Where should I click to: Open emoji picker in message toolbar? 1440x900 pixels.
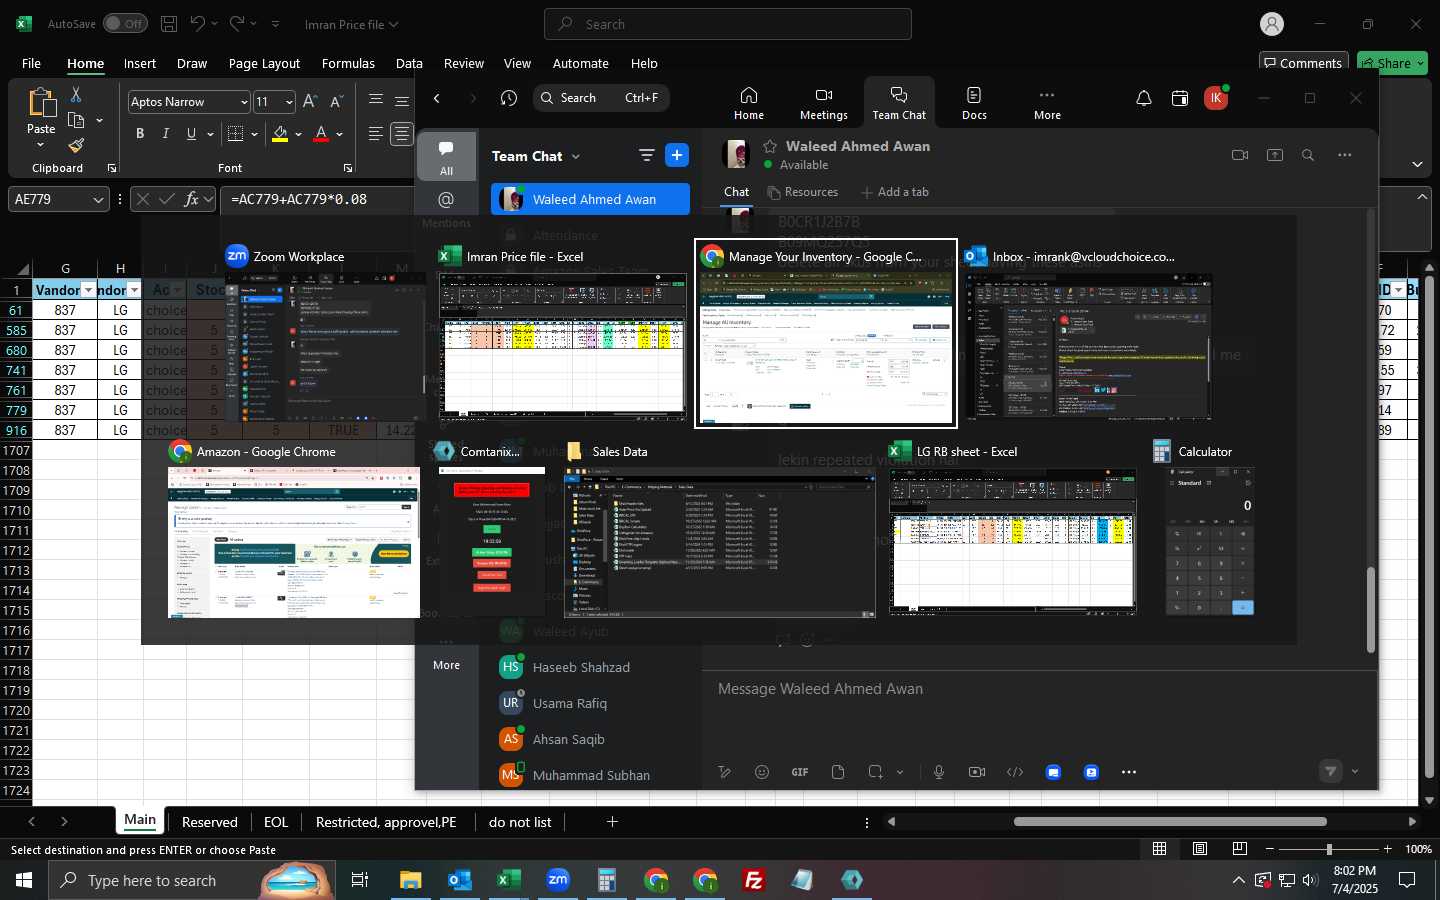pos(762,772)
